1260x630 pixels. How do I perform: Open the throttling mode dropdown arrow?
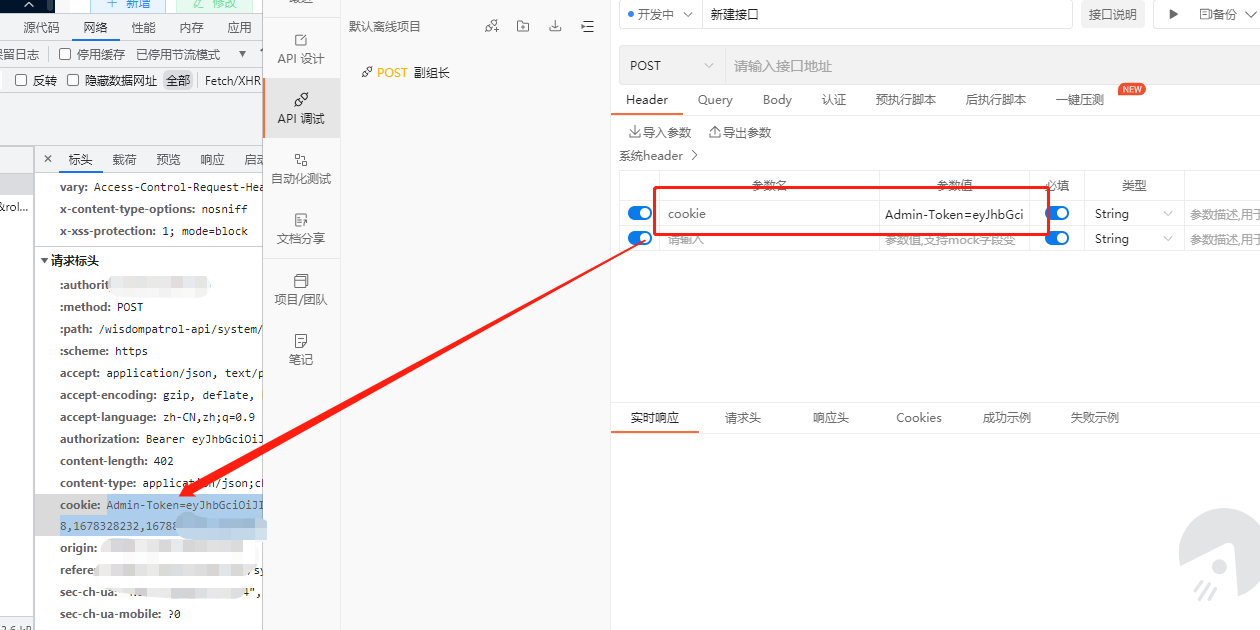click(x=242, y=54)
